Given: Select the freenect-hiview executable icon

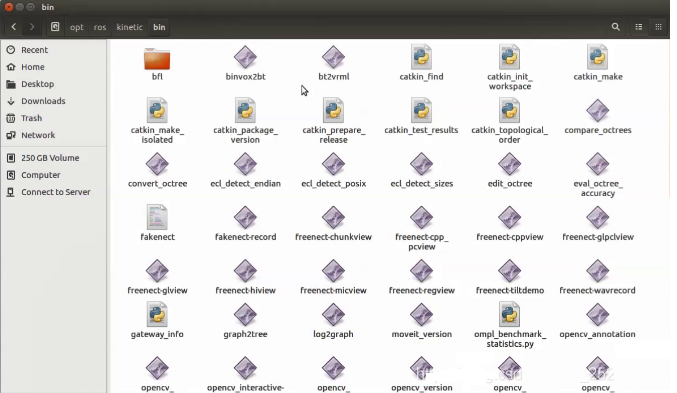Looking at the screenshot, I should pyautogui.click(x=245, y=271).
